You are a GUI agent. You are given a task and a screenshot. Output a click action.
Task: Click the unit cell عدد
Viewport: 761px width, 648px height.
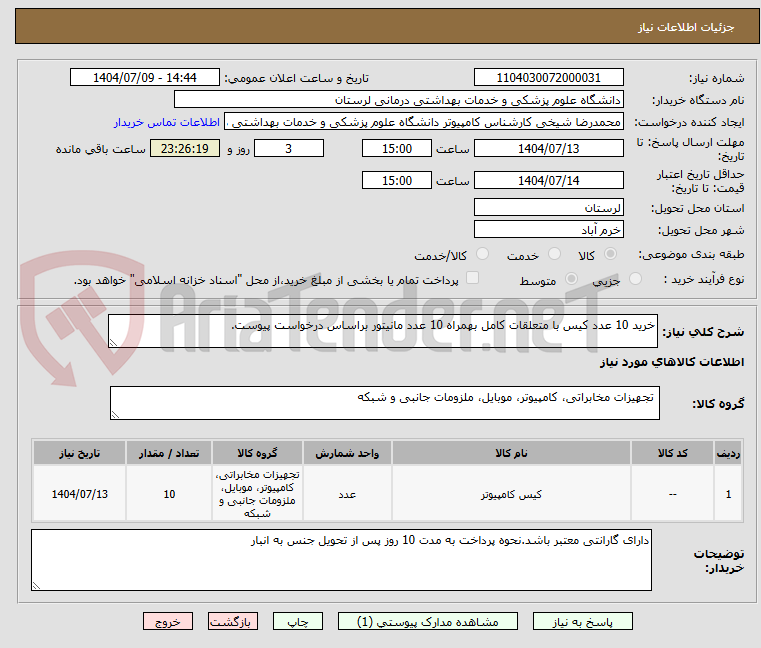(347, 494)
